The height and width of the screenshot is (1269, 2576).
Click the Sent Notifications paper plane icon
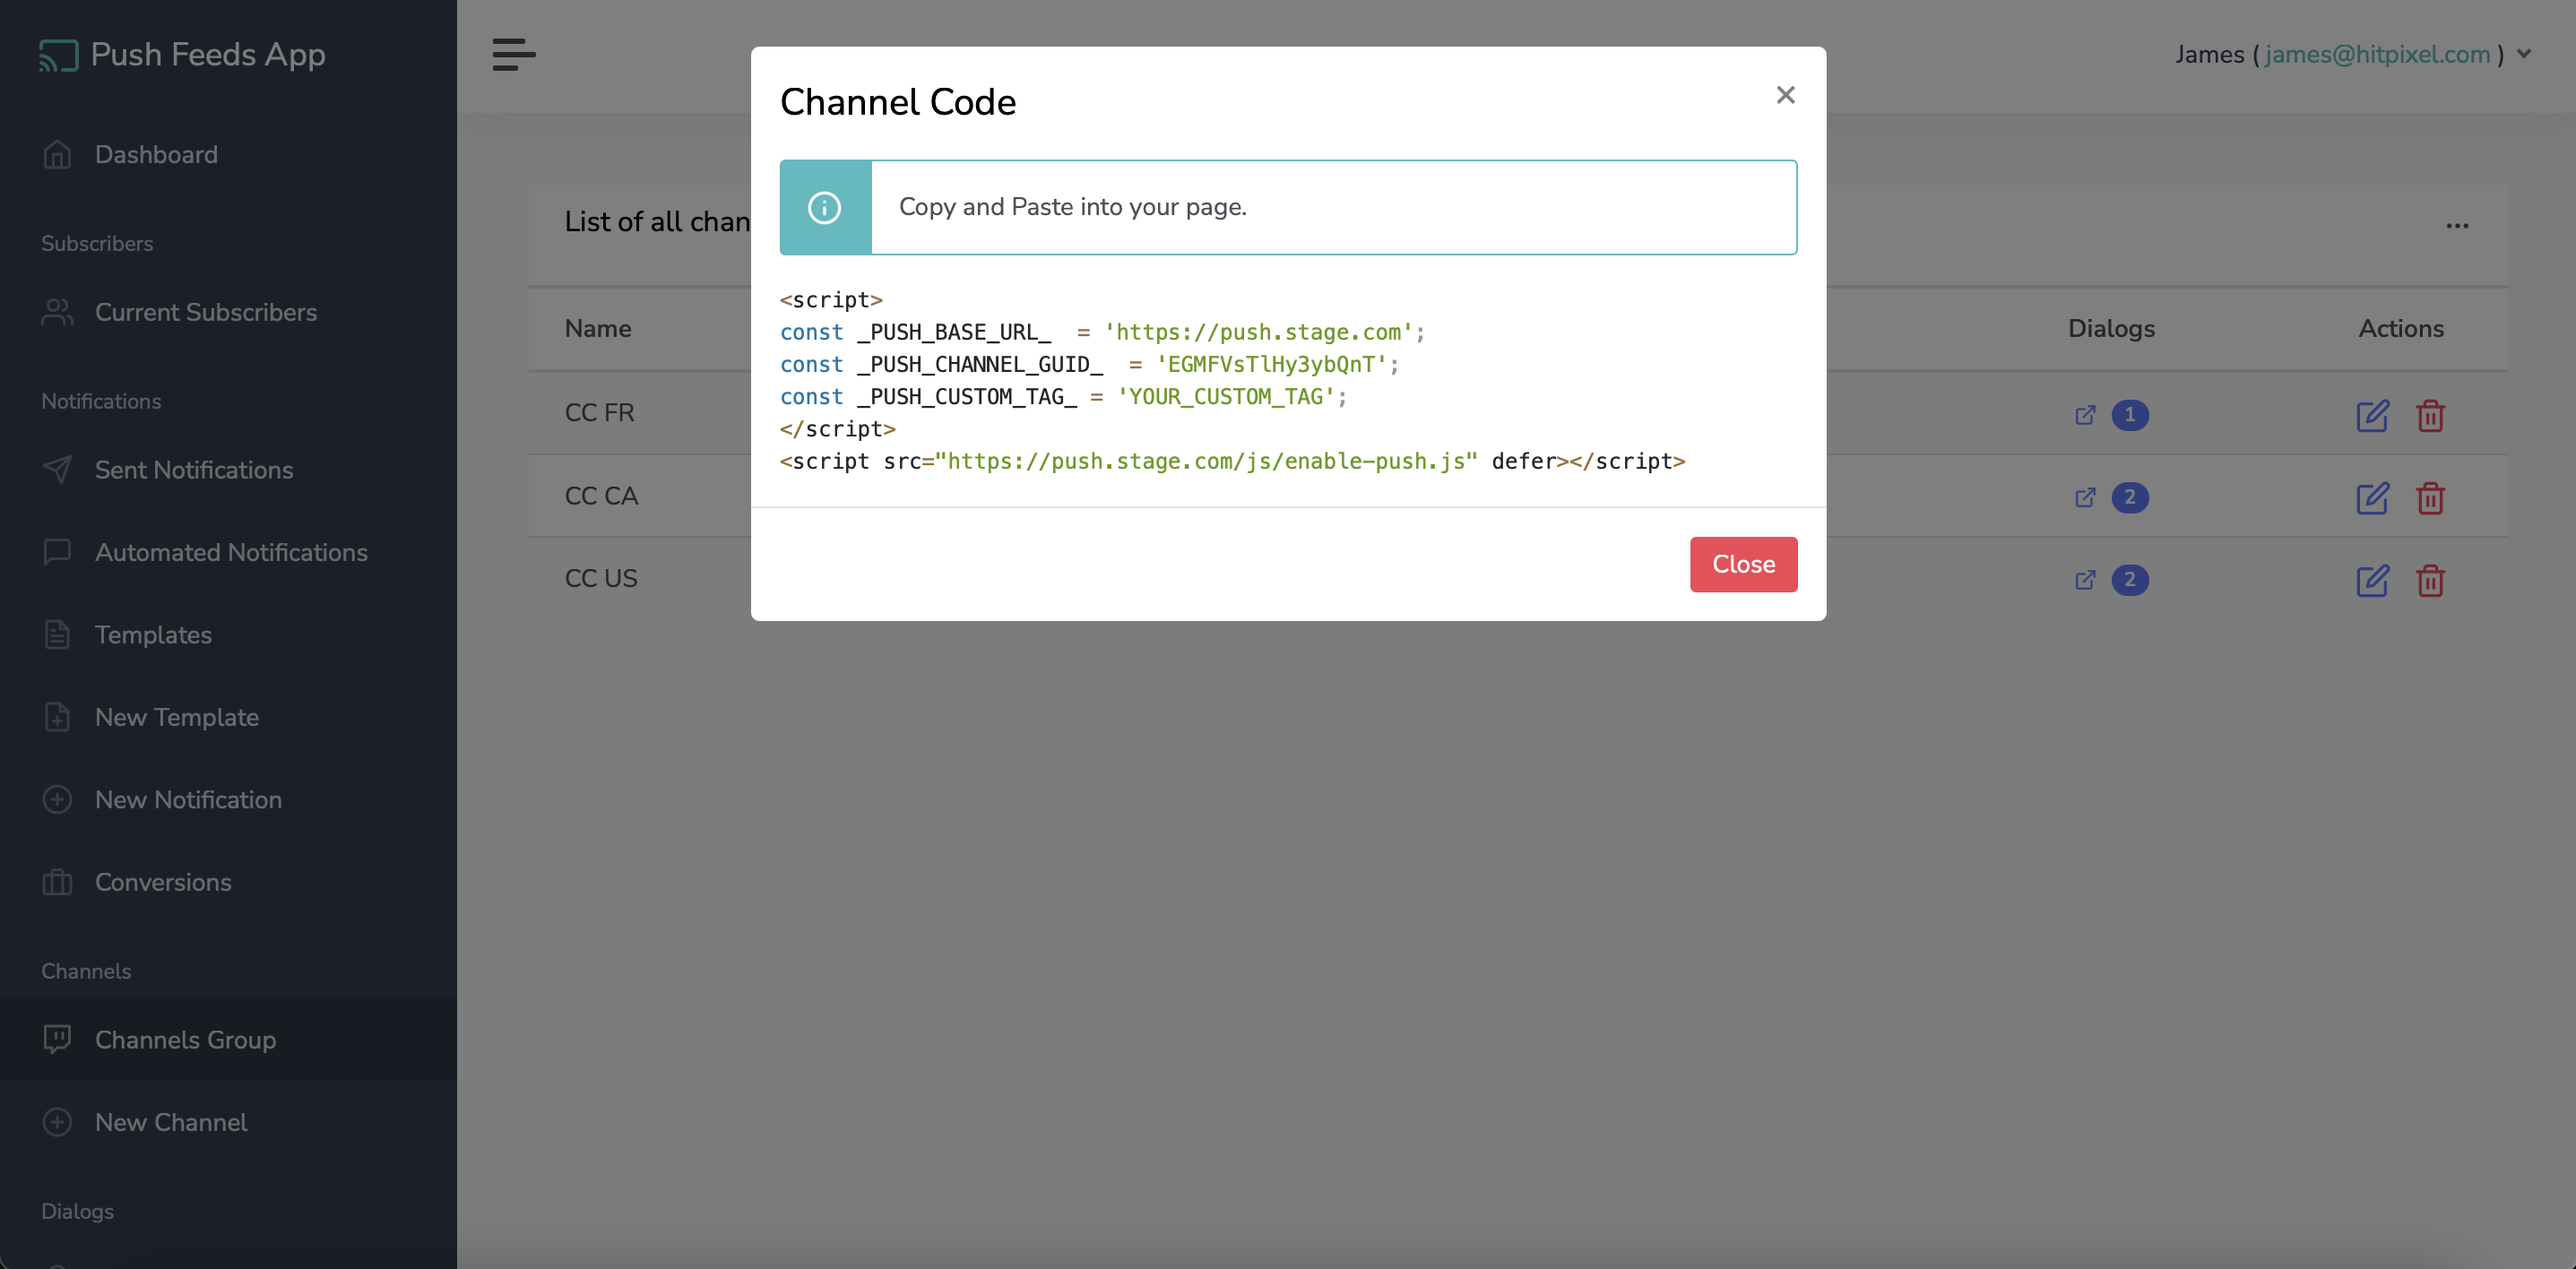pos(57,470)
